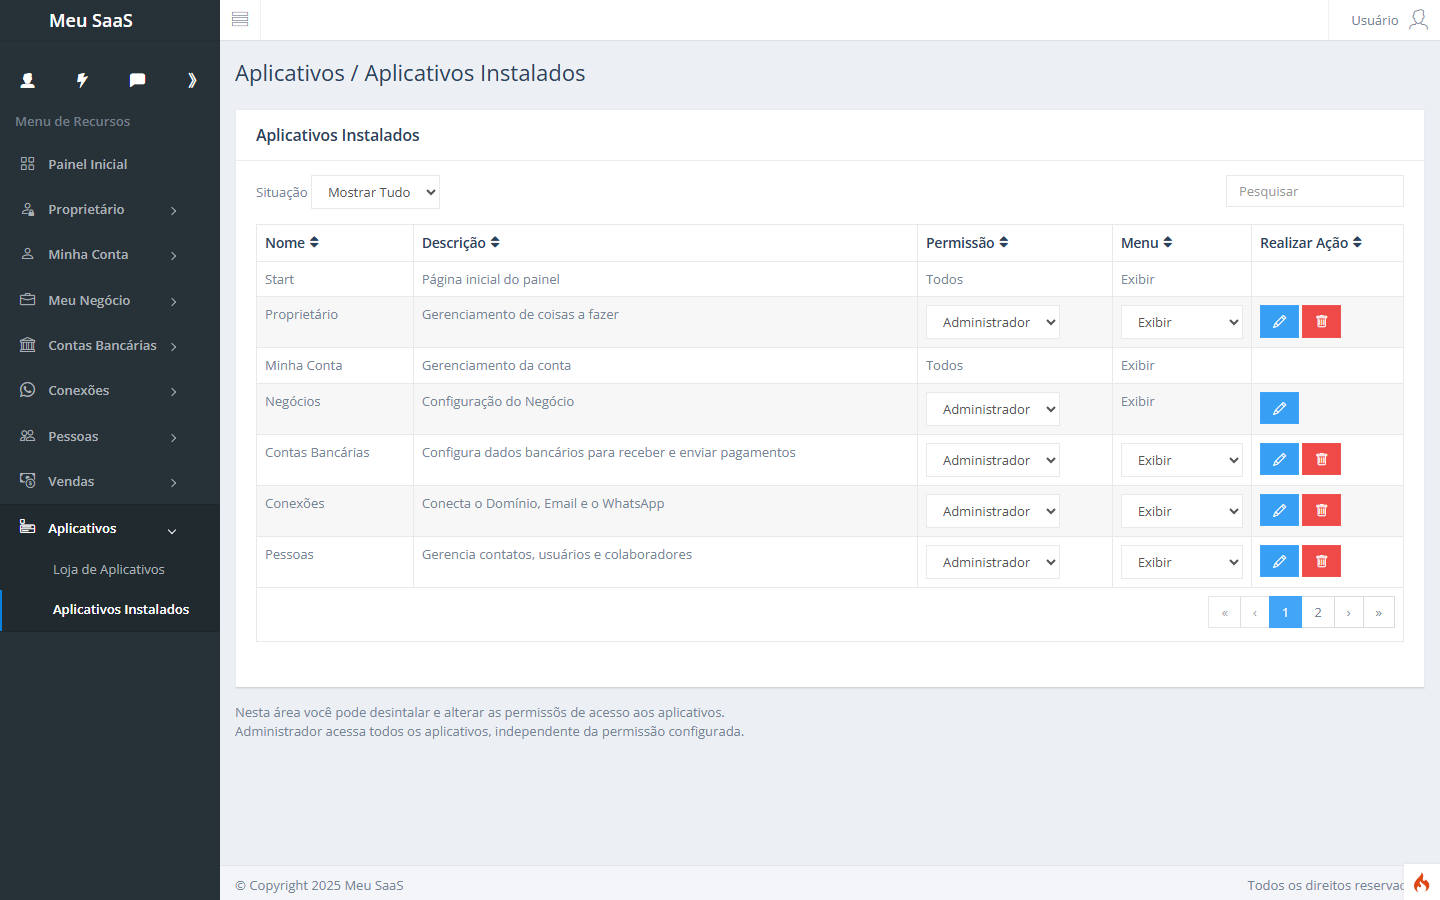Open Permissão dropdown for Conexões
This screenshot has width=1440, height=900.
[x=993, y=511]
